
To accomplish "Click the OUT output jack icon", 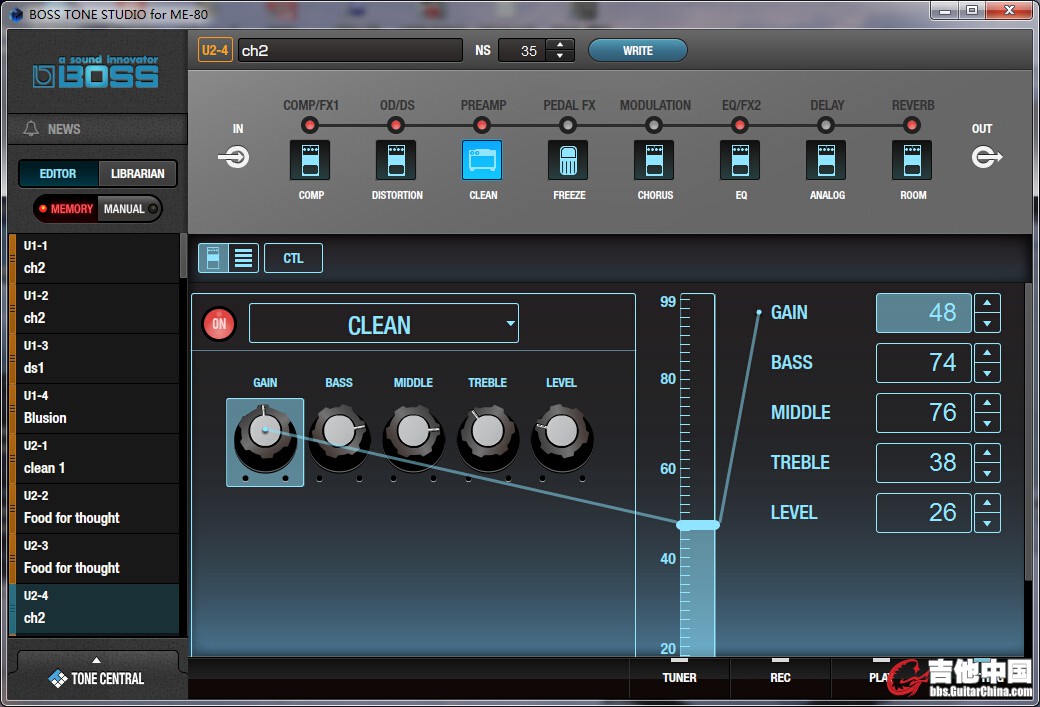I will 987,157.
